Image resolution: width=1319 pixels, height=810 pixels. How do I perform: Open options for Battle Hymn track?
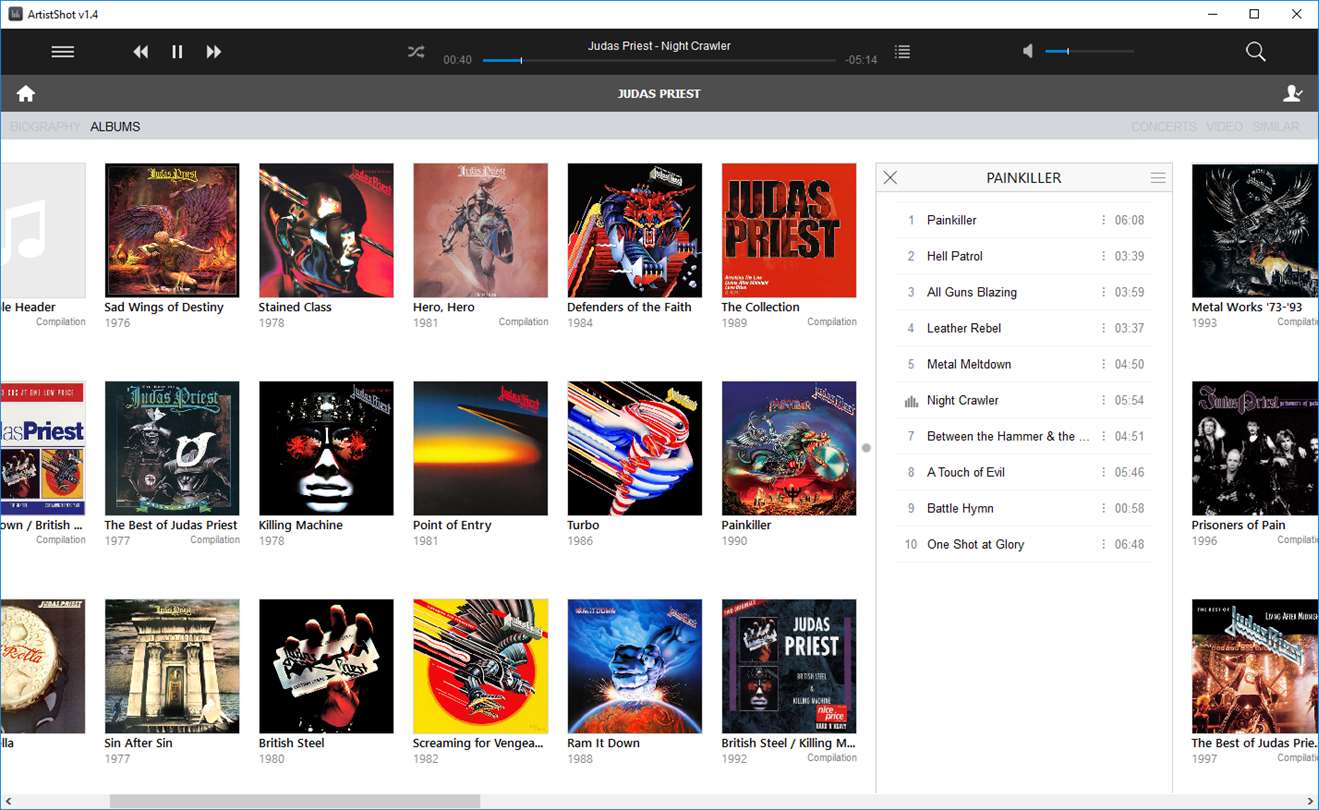[1104, 508]
